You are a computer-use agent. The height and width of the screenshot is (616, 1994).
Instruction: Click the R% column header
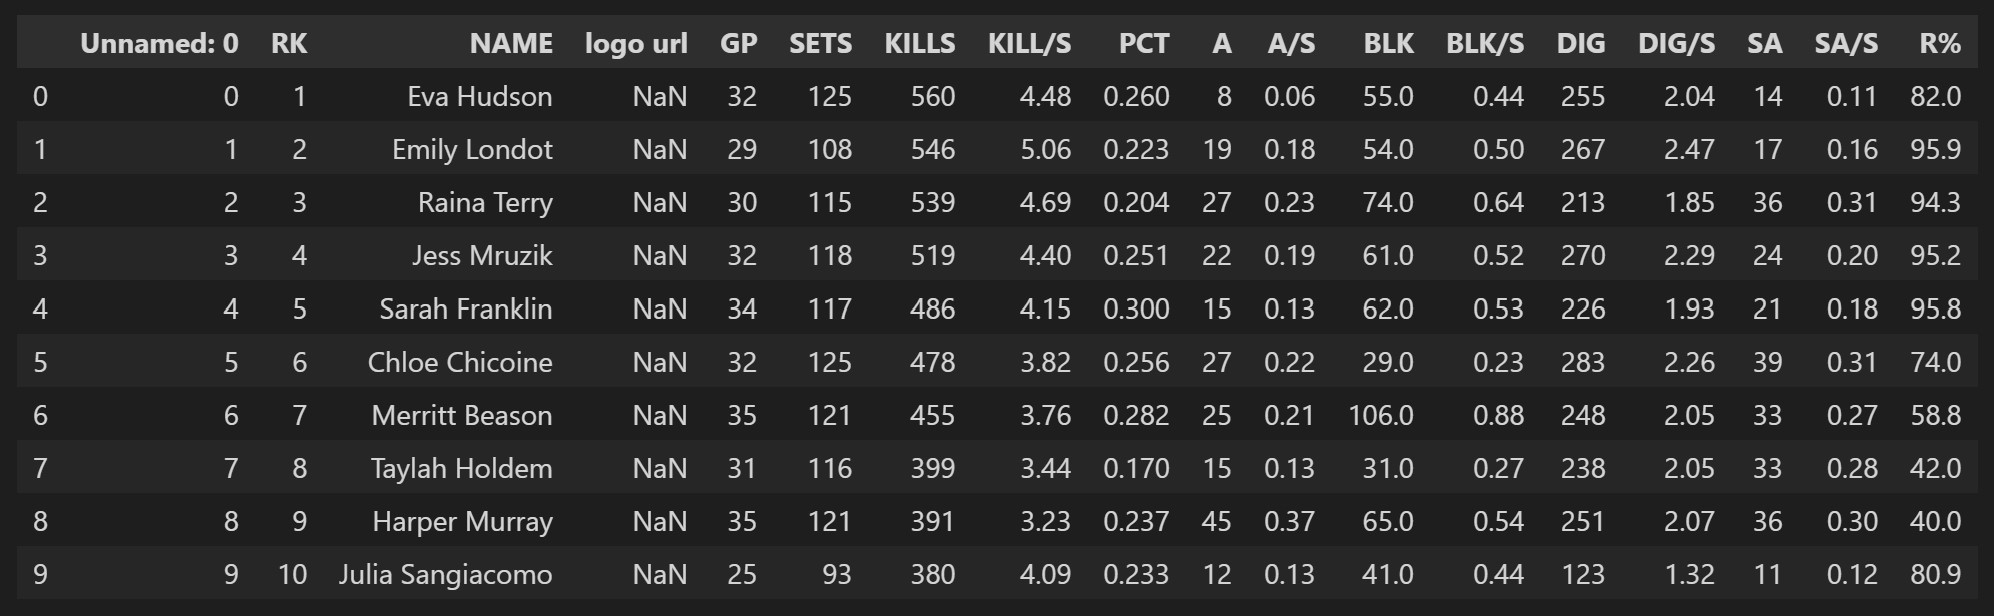(1940, 44)
